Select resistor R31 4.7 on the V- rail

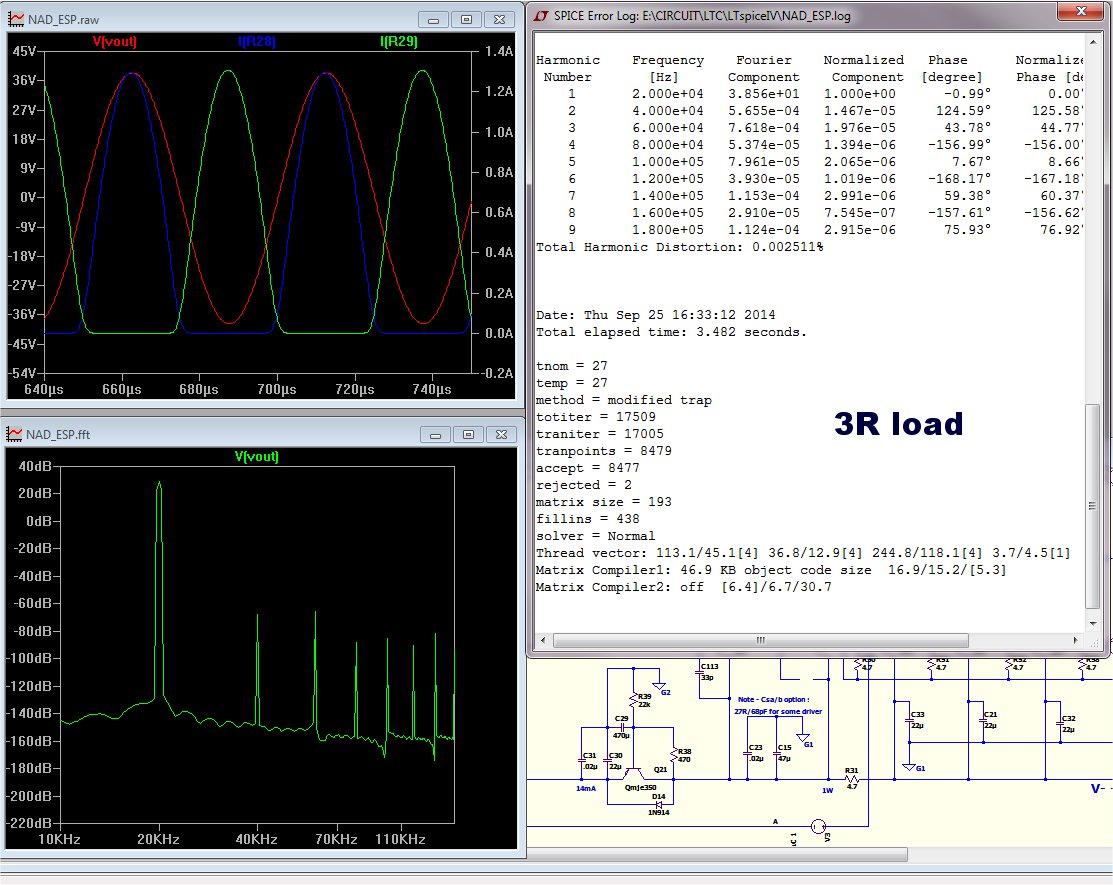point(852,779)
